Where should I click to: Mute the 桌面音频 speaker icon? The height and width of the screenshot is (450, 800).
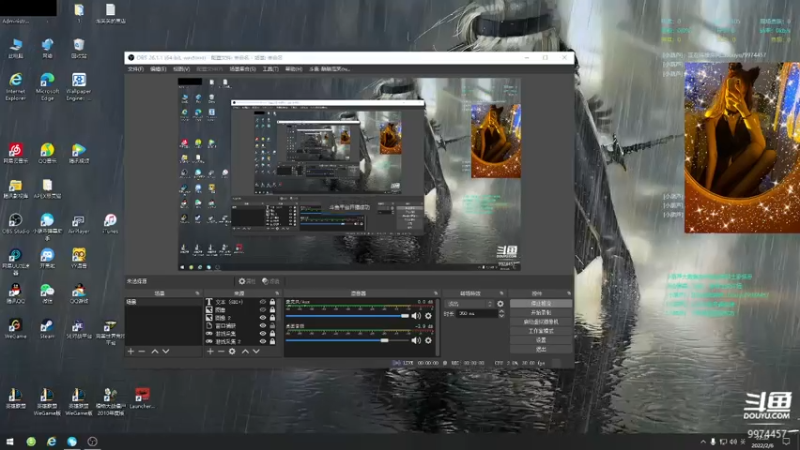(416, 340)
